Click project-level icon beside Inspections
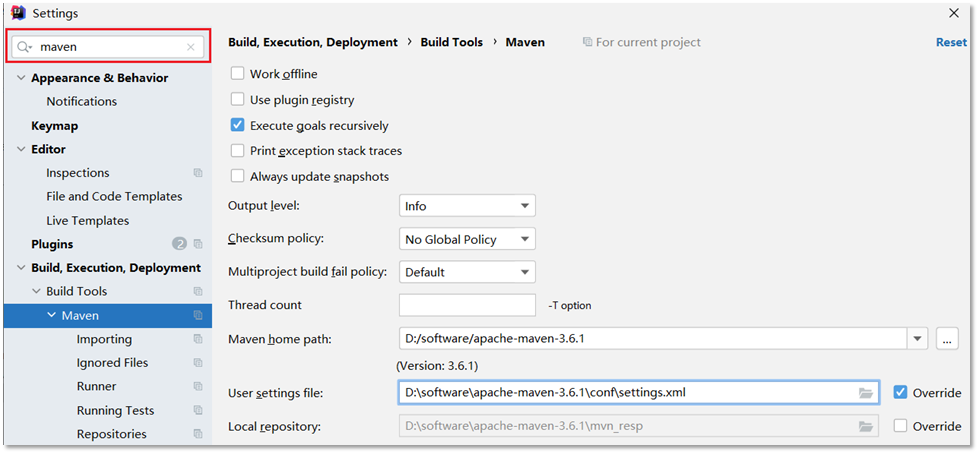Viewport: 979px width, 454px height. [198, 173]
